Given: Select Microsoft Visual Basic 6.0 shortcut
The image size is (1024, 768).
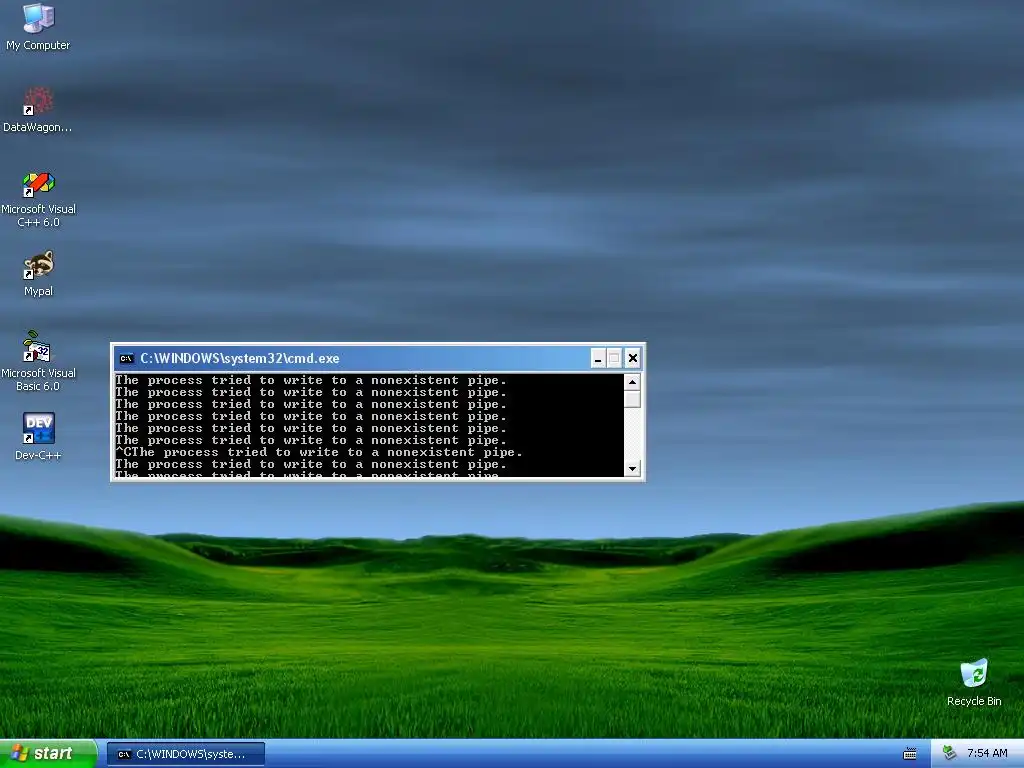Looking at the screenshot, I should click(38, 361).
